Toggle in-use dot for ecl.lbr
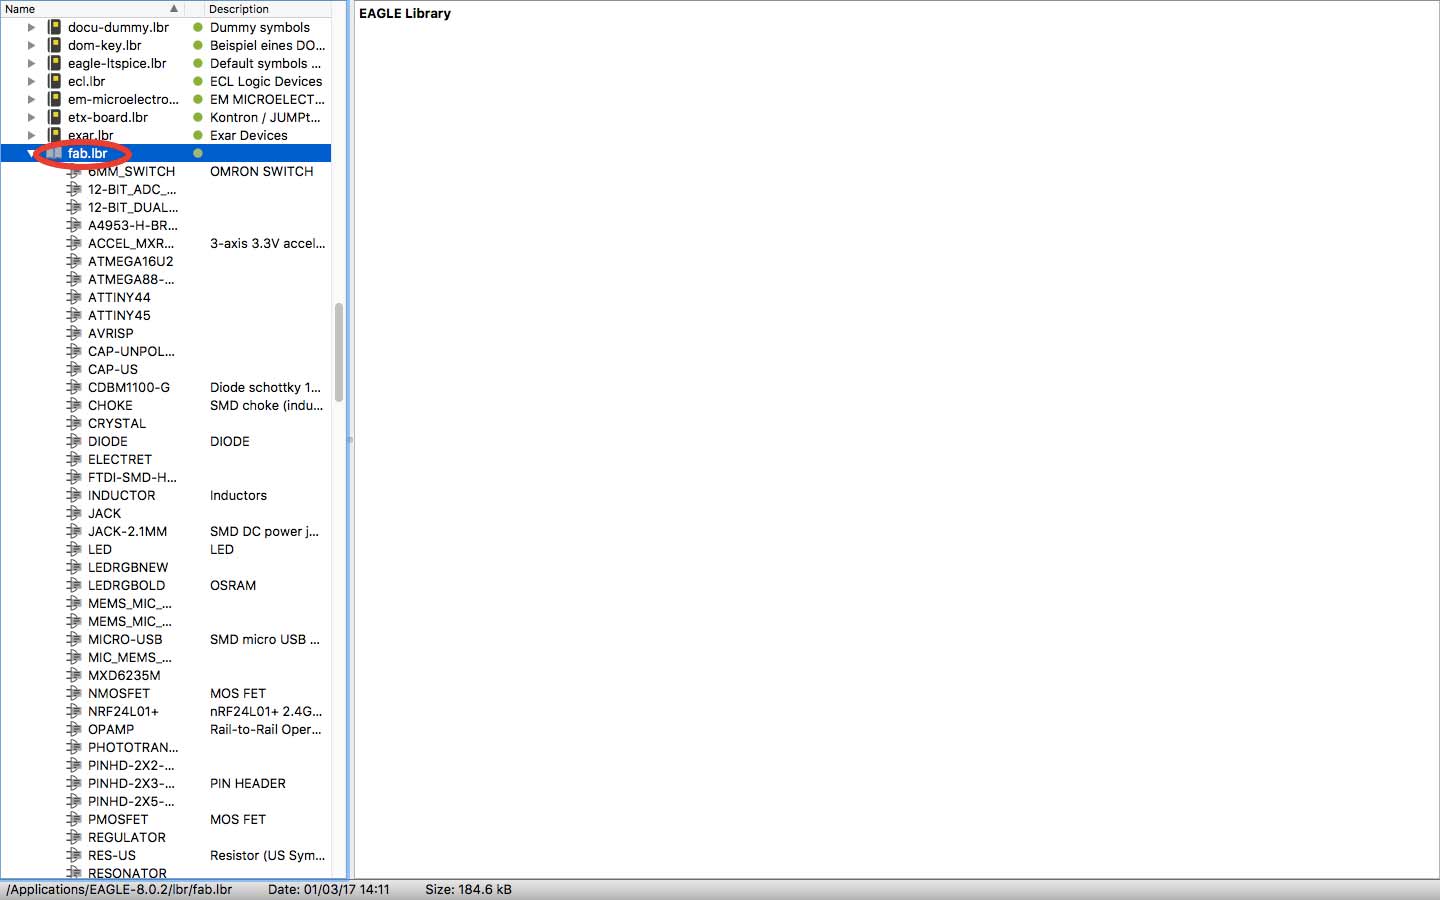This screenshot has height=900, width=1440. 198,82
